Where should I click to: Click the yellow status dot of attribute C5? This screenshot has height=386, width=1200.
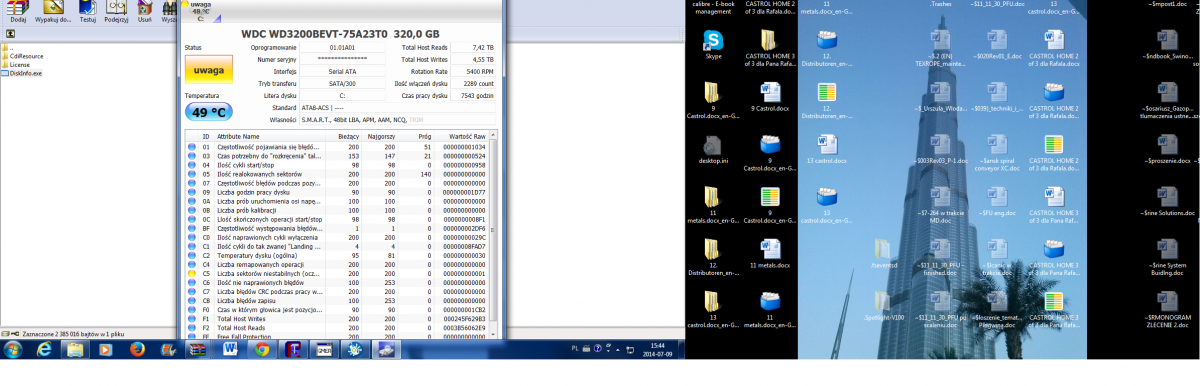click(192, 273)
